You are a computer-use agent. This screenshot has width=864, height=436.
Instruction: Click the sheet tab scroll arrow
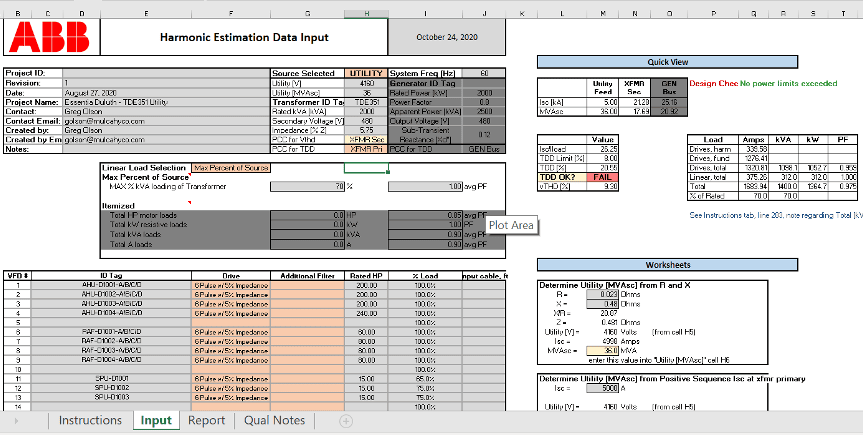[x=17, y=421]
